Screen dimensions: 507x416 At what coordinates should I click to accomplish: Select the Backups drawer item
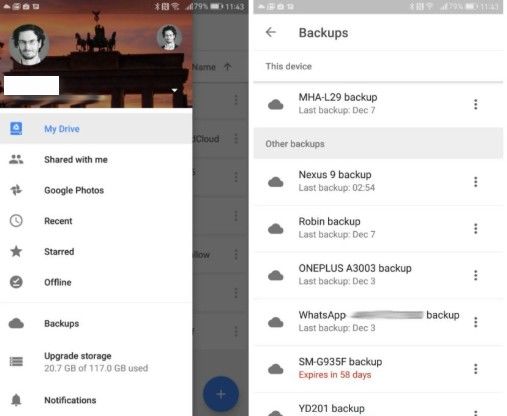point(96,323)
